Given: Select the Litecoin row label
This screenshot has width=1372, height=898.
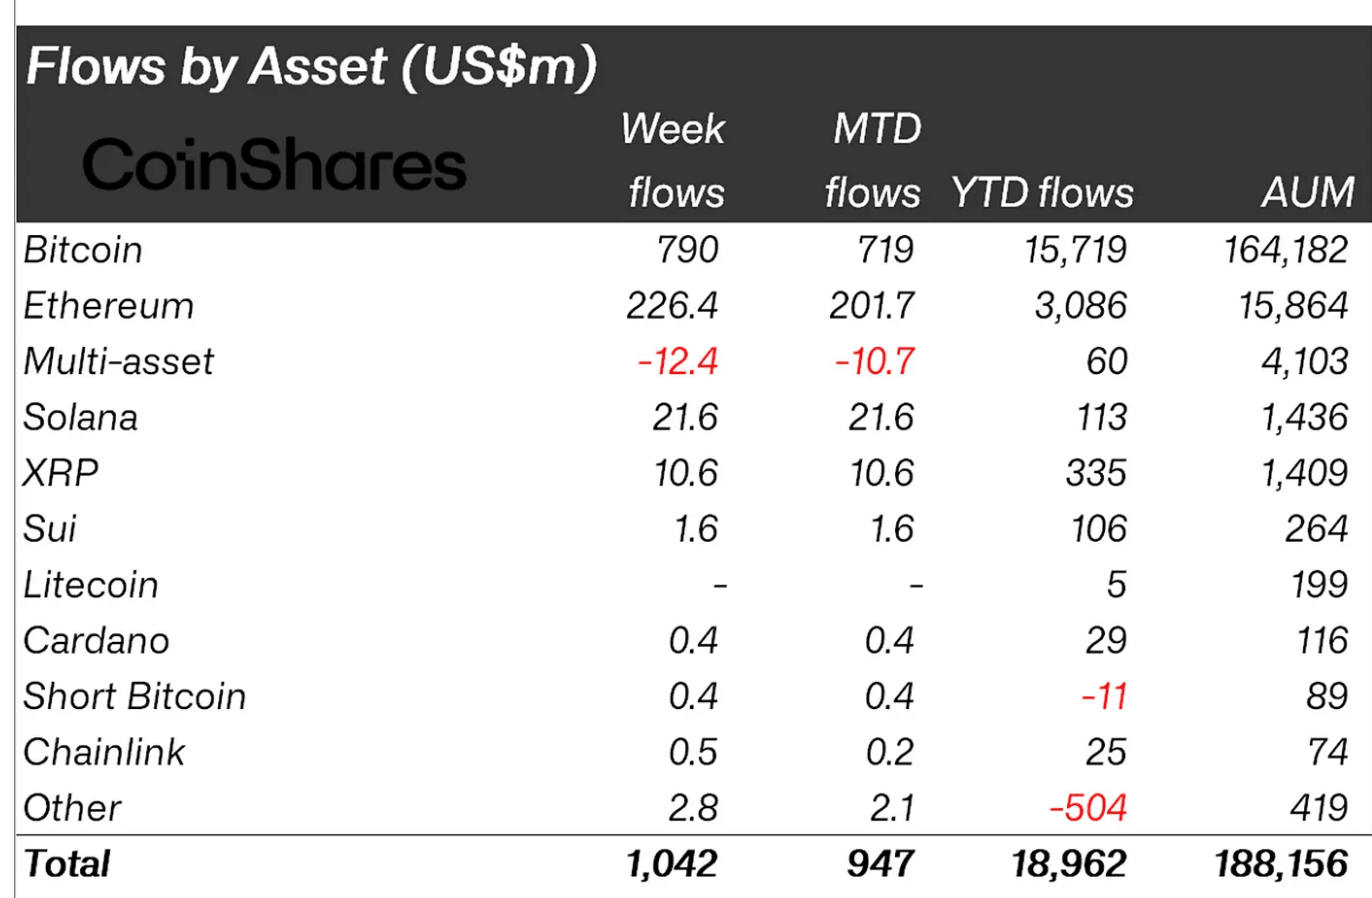Looking at the screenshot, I should pyautogui.click(x=90, y=585).
